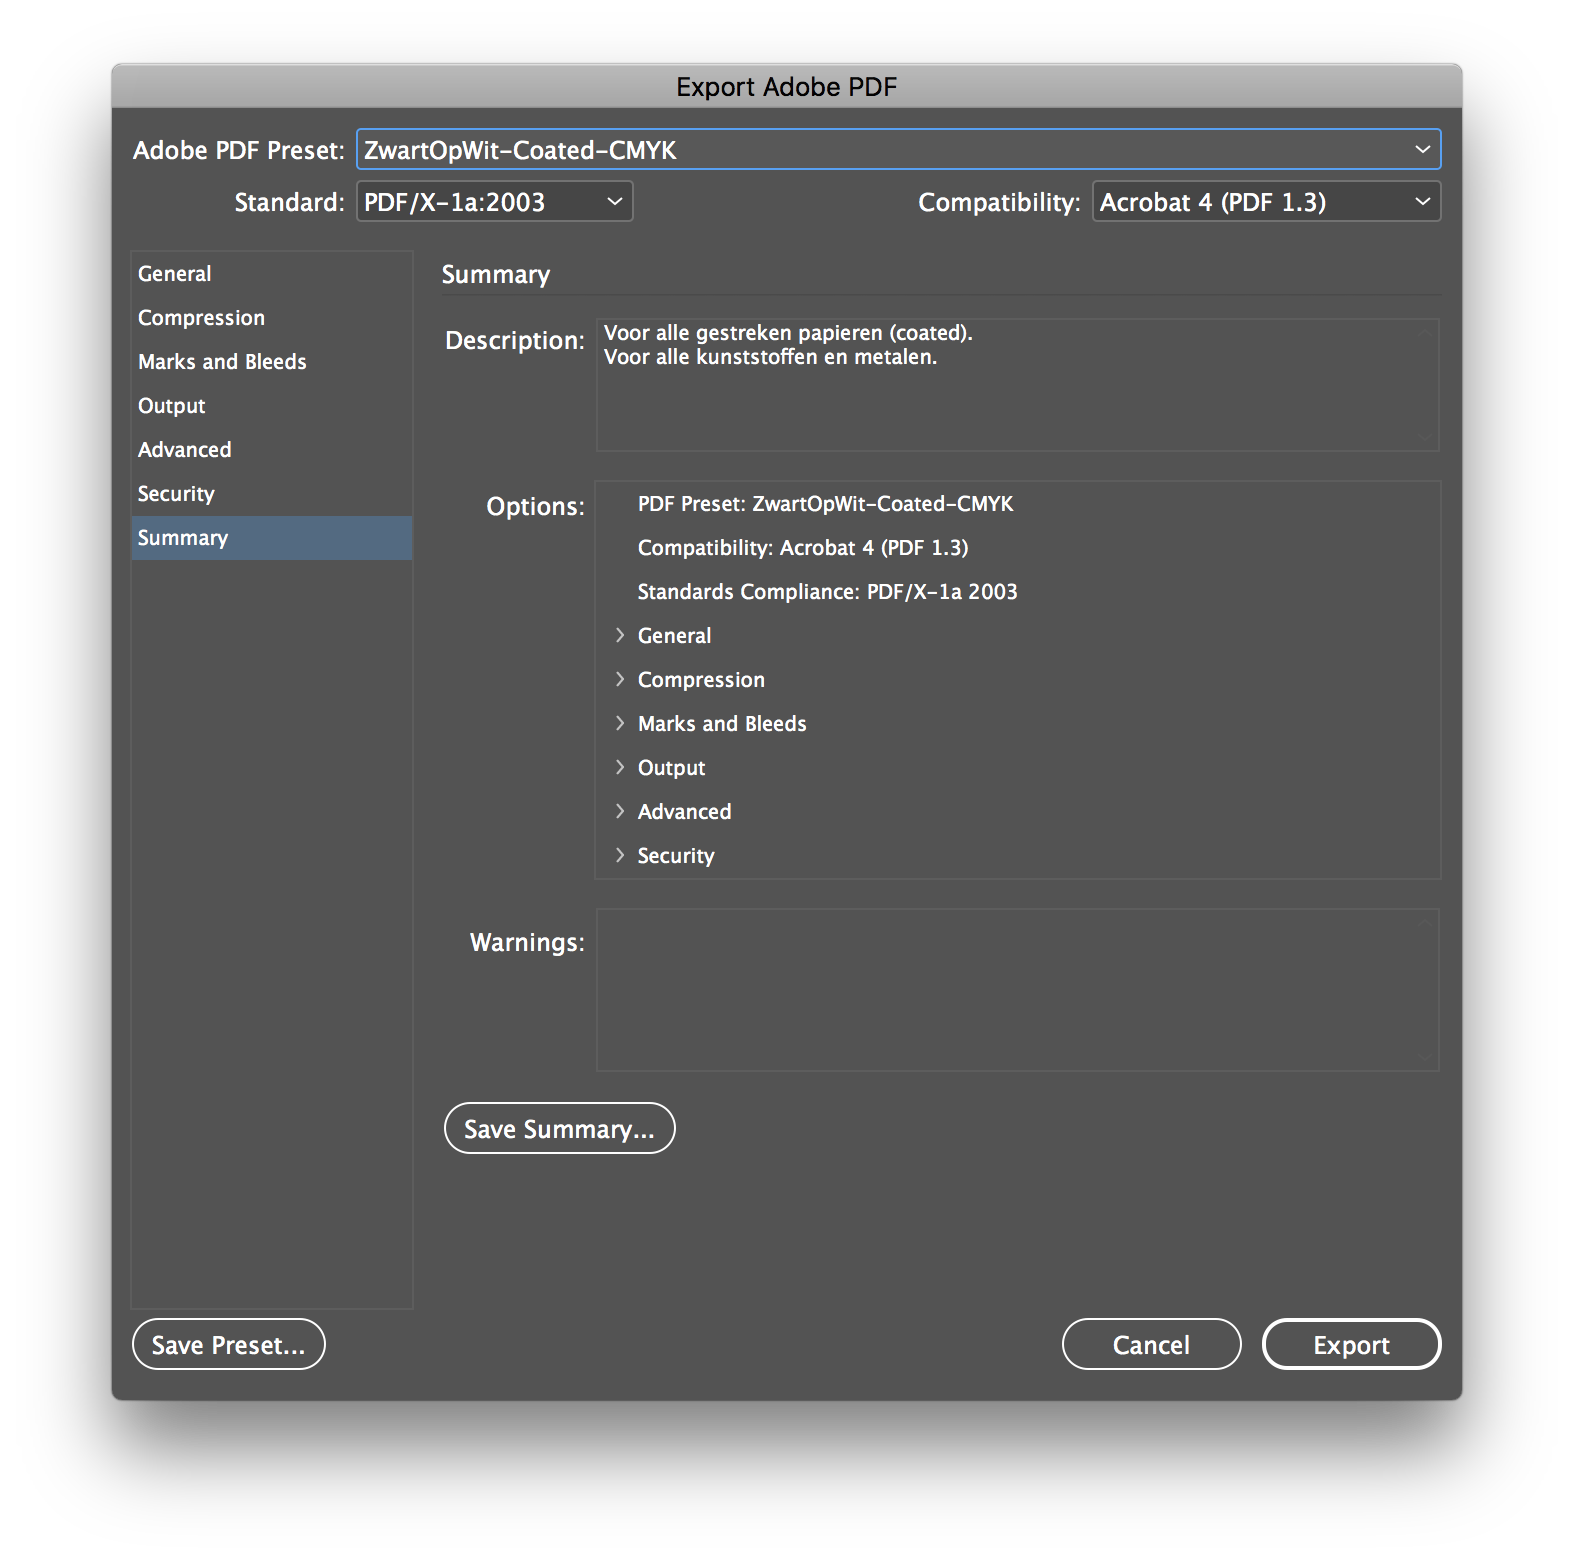Click the Advanced row in Options list

click(1018, 812)
